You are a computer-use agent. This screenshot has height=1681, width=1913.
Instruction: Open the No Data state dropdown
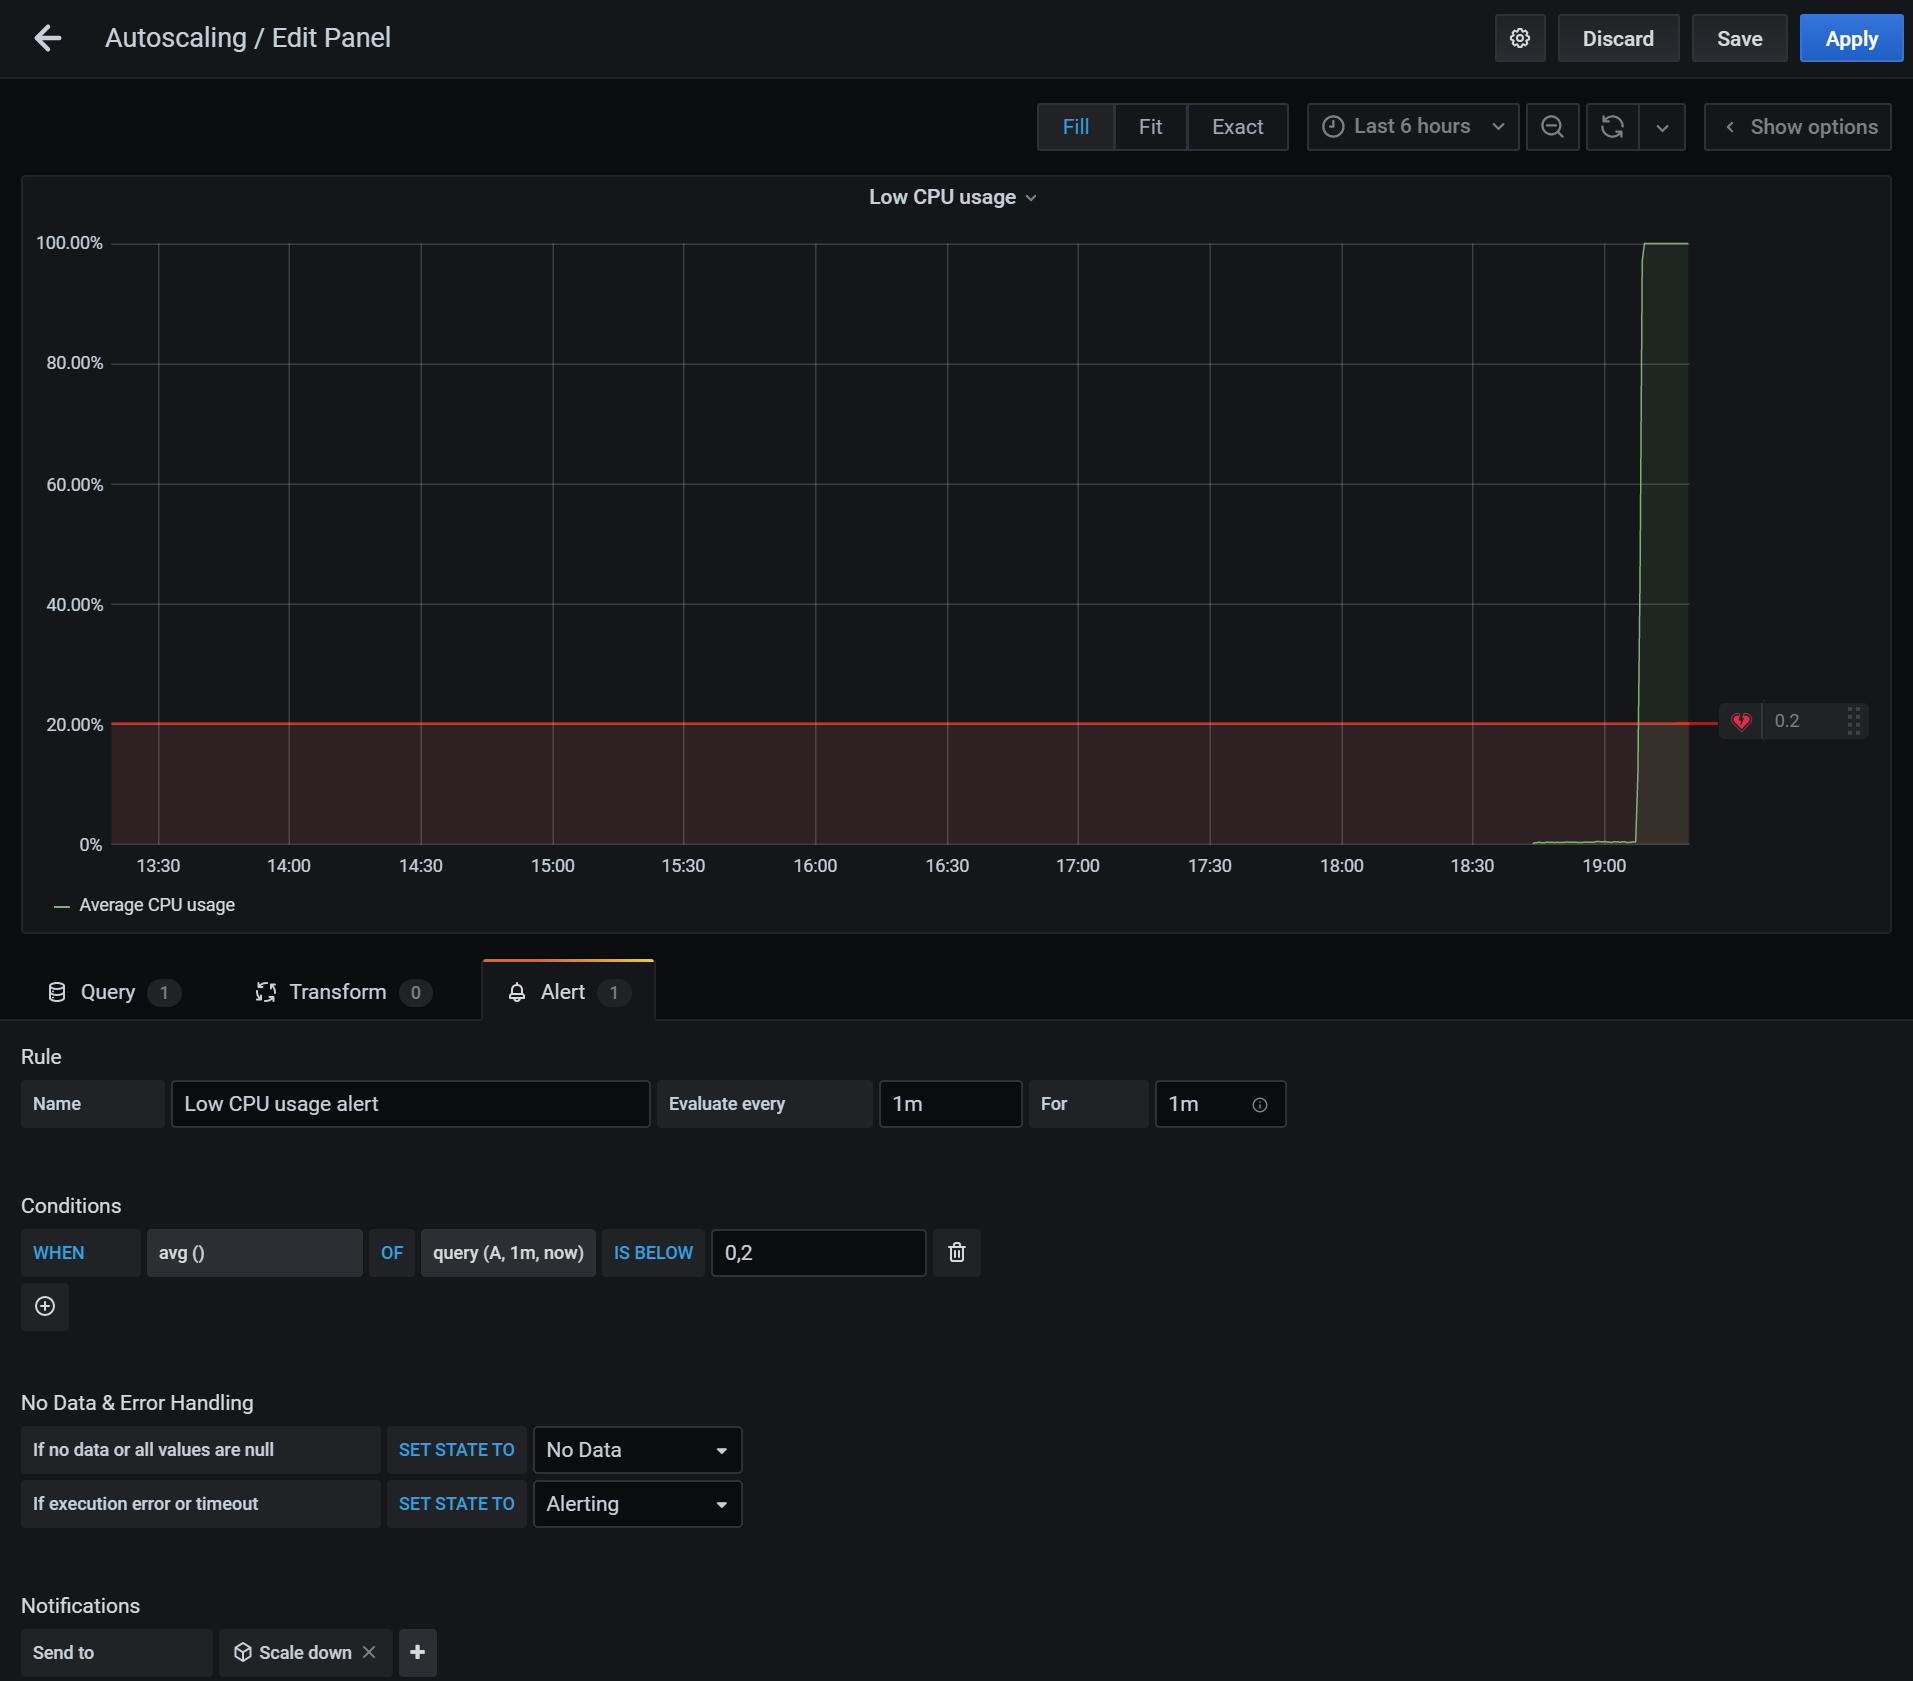pos(637,1450)
